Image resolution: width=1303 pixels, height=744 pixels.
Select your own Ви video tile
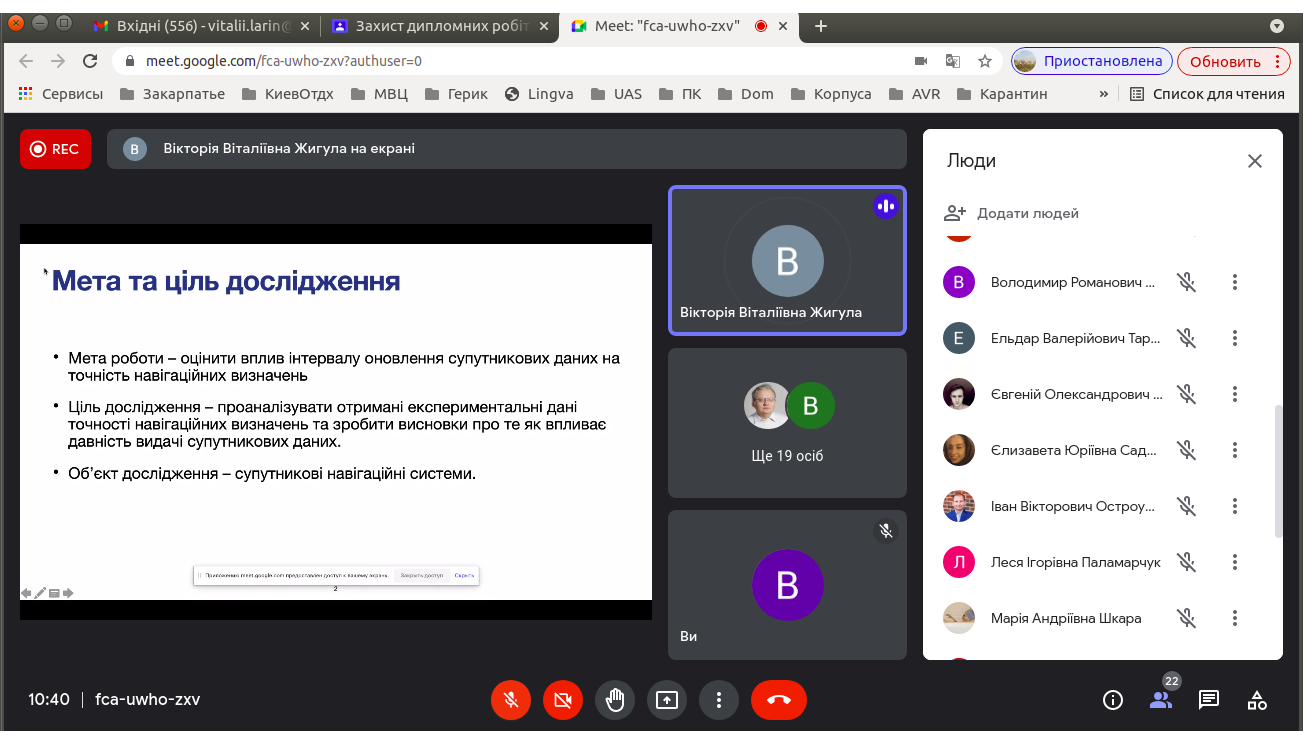[787, 585]
